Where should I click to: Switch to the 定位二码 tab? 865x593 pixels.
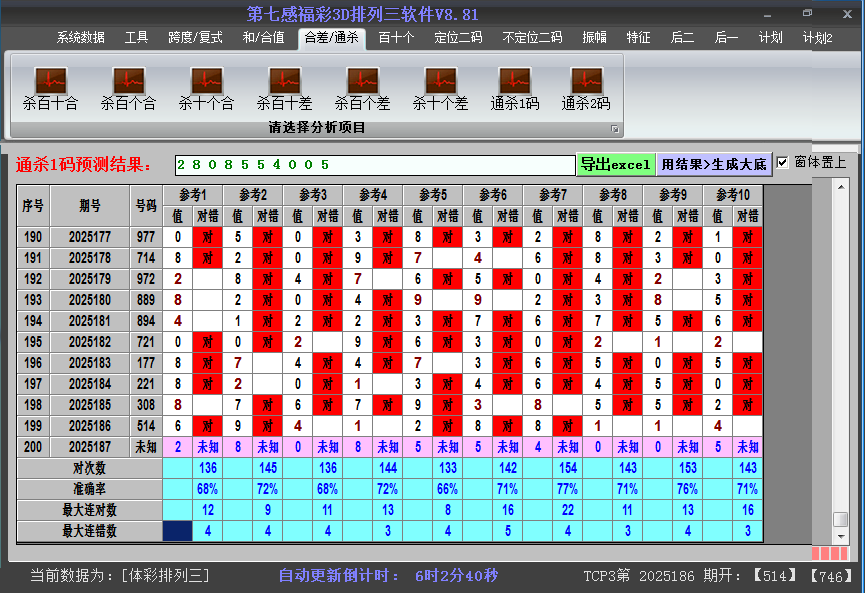pos(458,38)
